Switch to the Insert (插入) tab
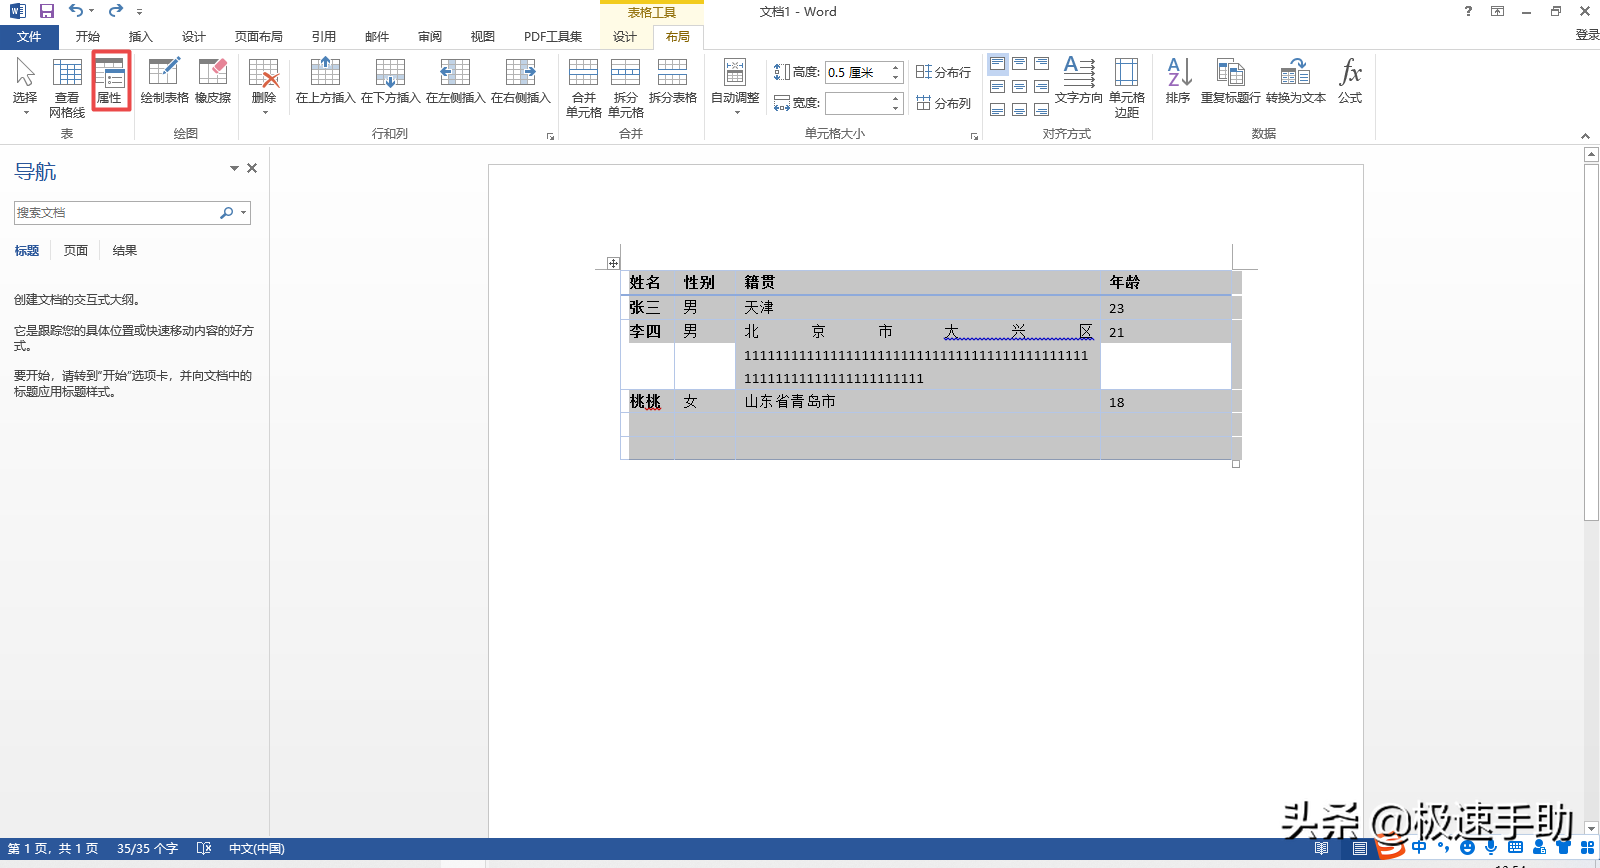 (x=141, y=37)
